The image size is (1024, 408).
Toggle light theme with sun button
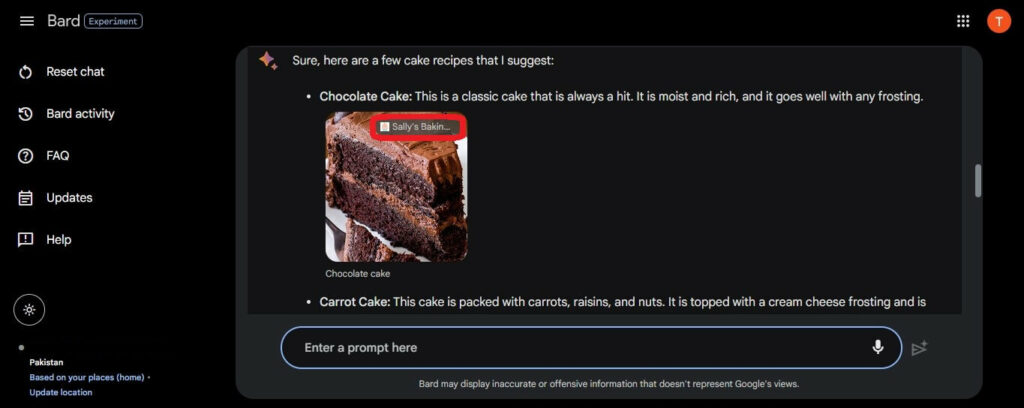pos(29,309)
